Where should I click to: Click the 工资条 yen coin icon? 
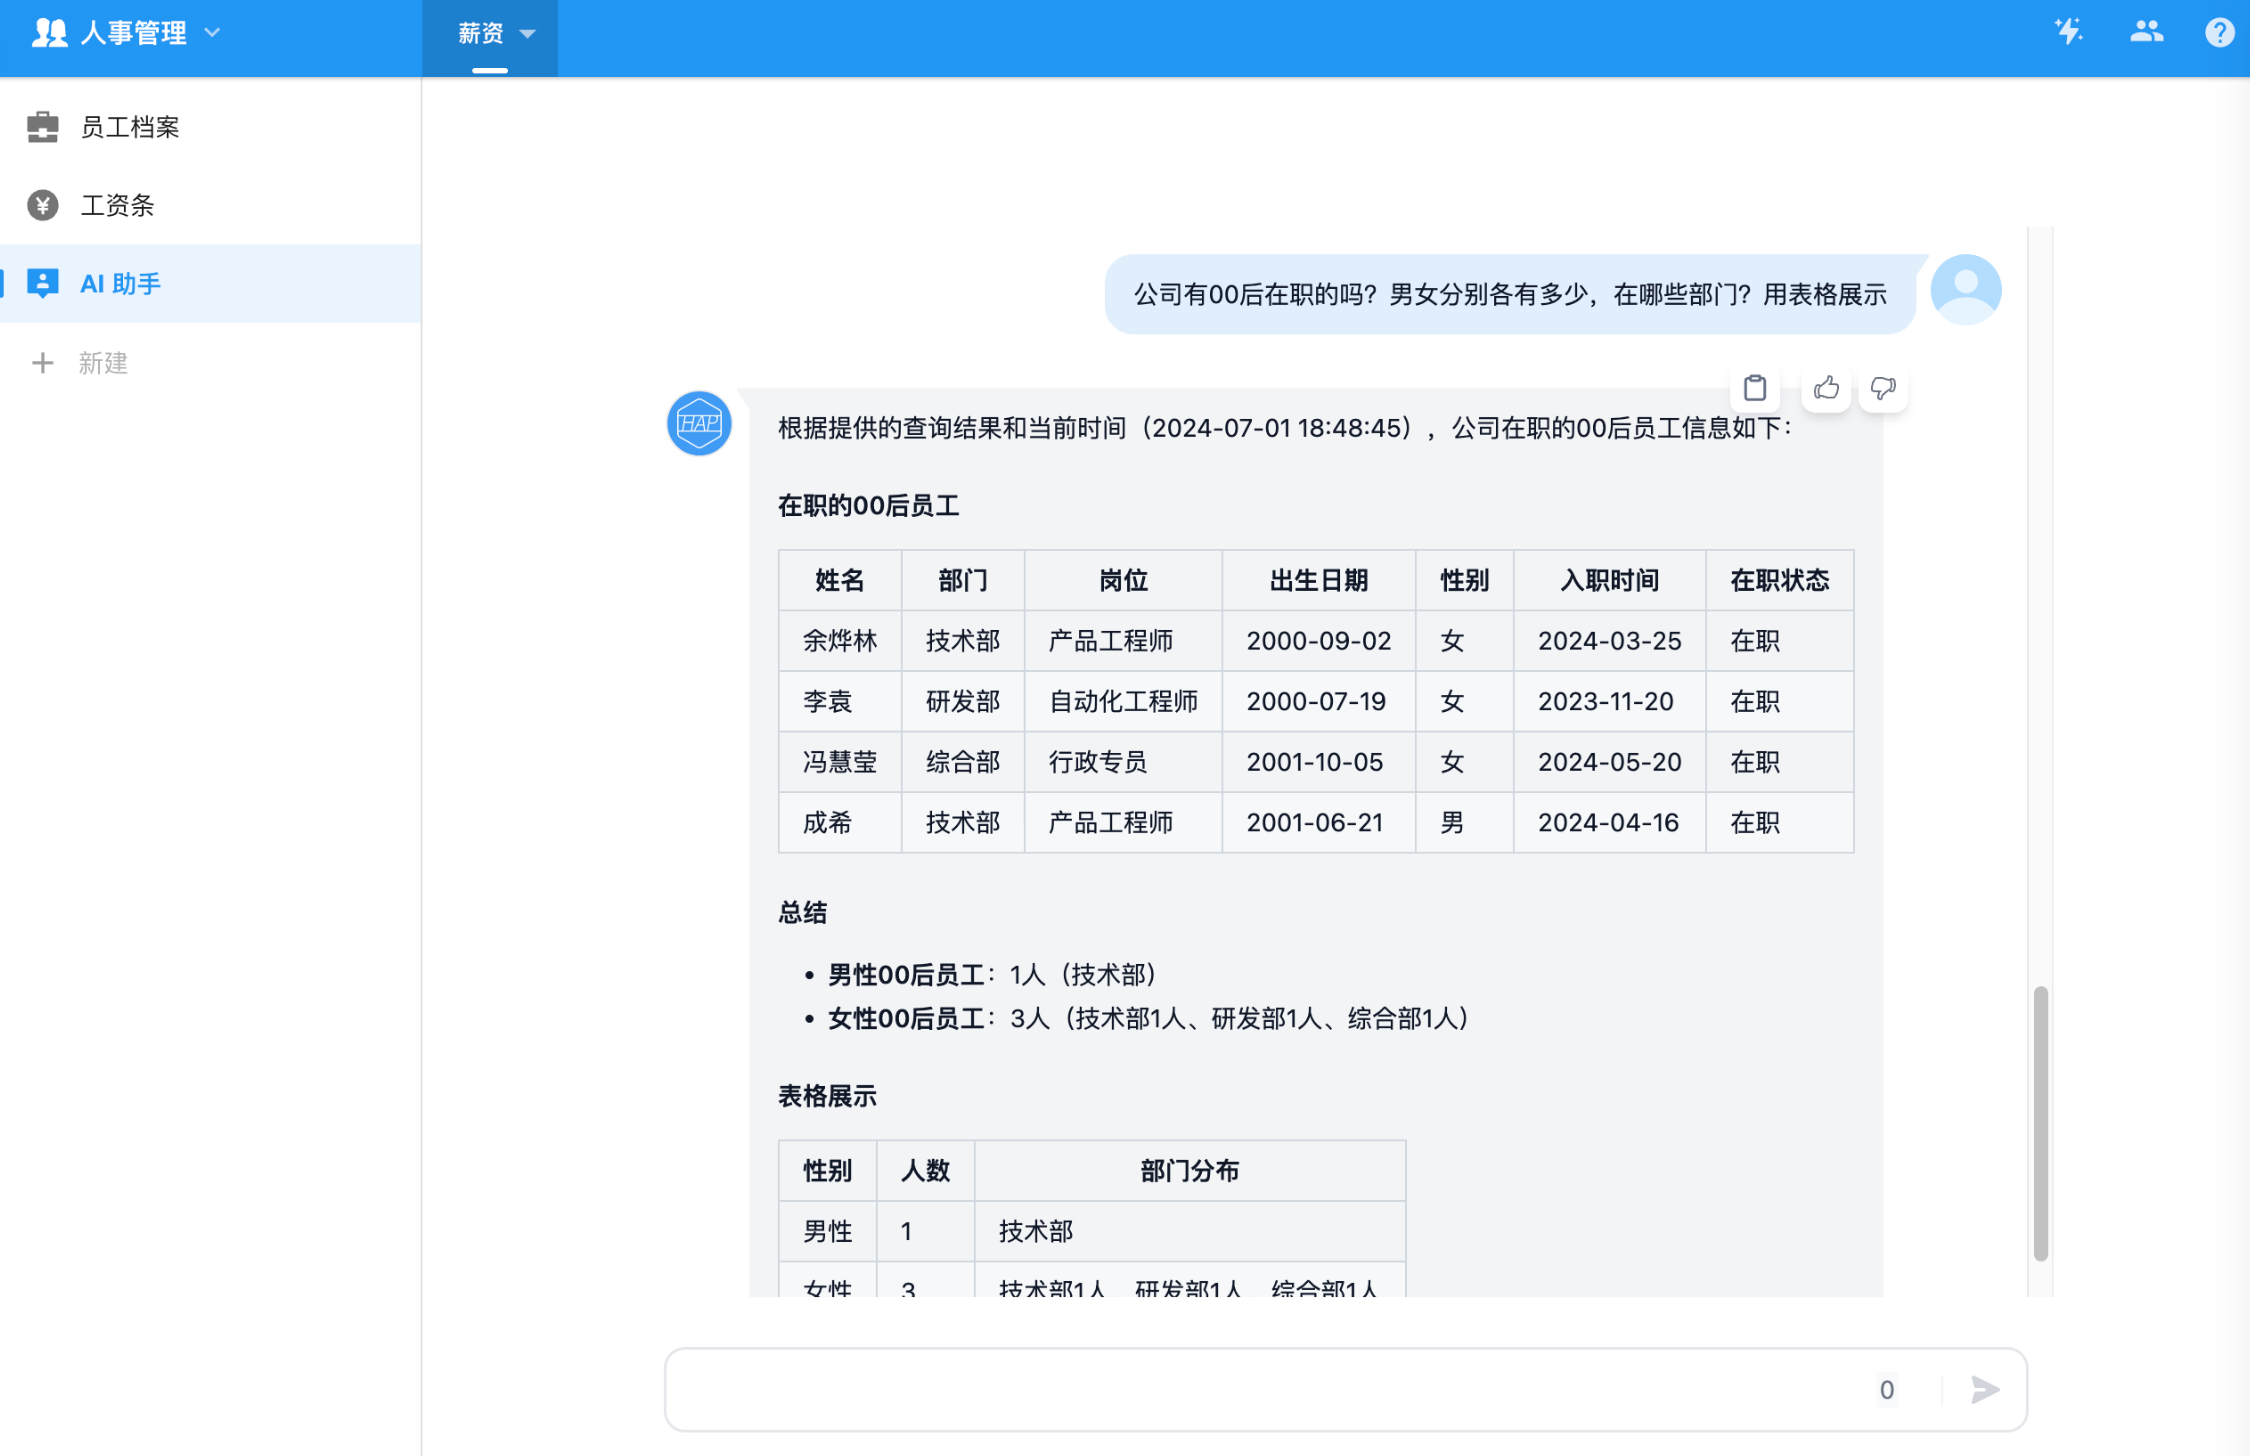[42, 205]
